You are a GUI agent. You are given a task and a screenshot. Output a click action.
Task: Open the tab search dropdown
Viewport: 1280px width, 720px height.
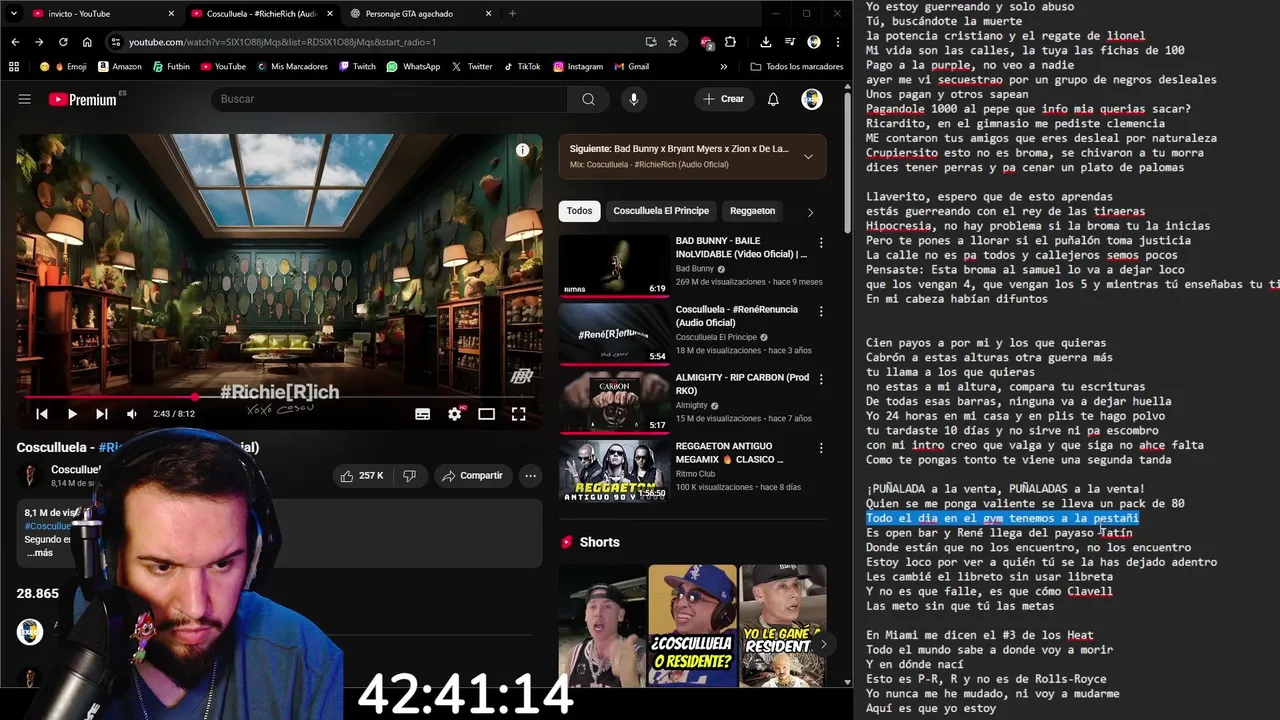tap(13, 14)
